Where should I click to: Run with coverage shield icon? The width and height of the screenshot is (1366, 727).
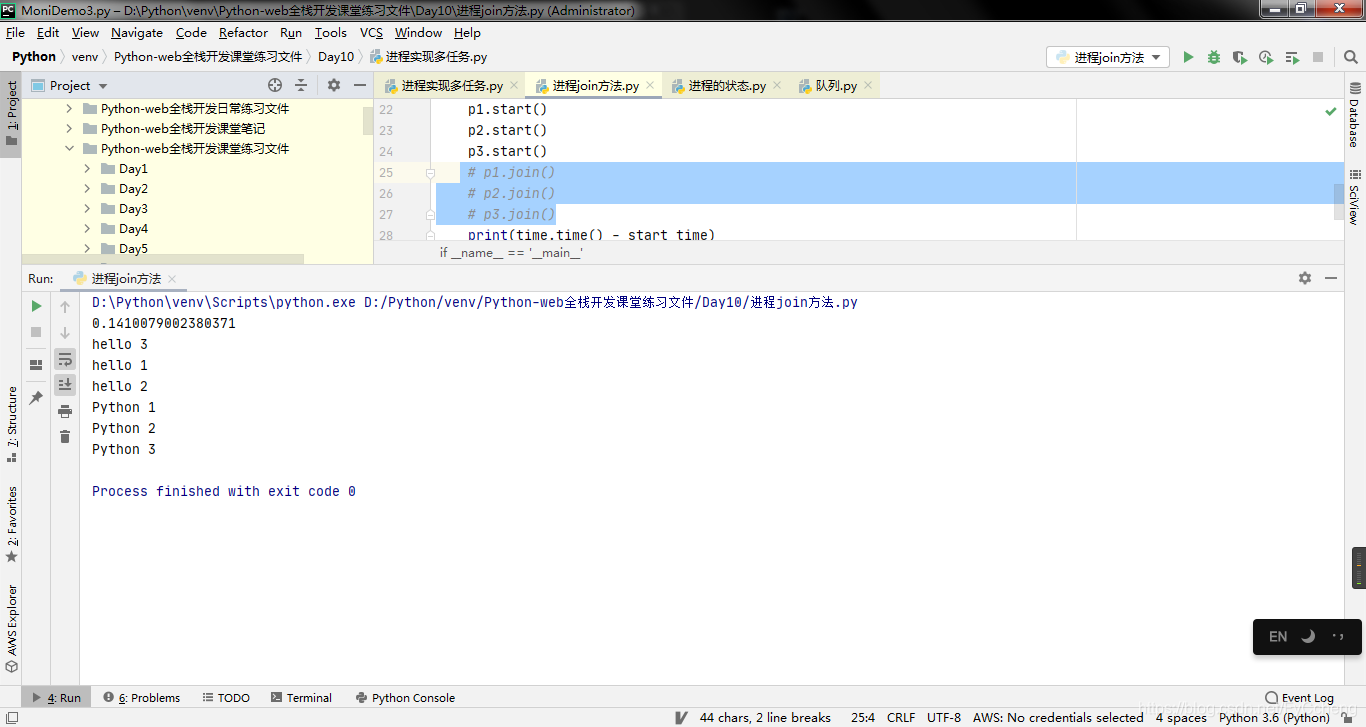click(x=1240, y=58)
